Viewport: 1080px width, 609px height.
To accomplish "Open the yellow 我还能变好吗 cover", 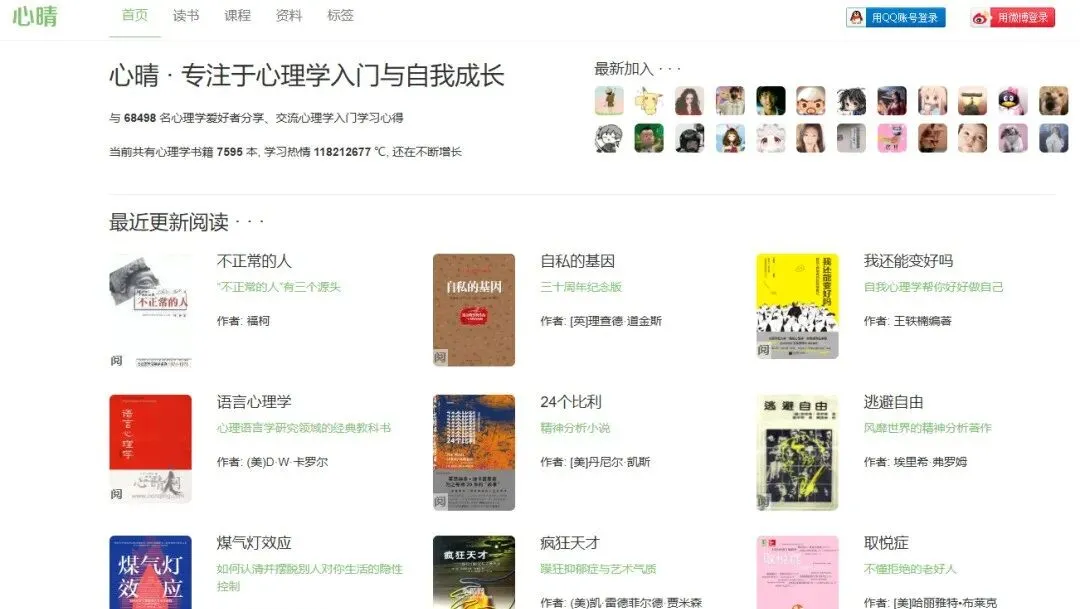I will pos(797,306).
